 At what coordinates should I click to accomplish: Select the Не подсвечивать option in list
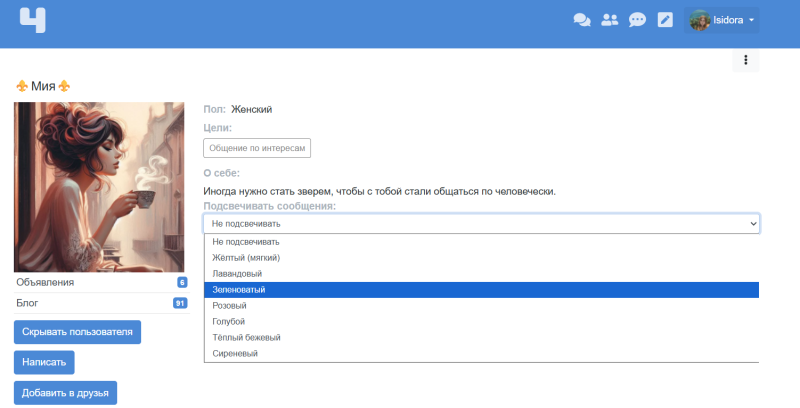coord(246,242)
